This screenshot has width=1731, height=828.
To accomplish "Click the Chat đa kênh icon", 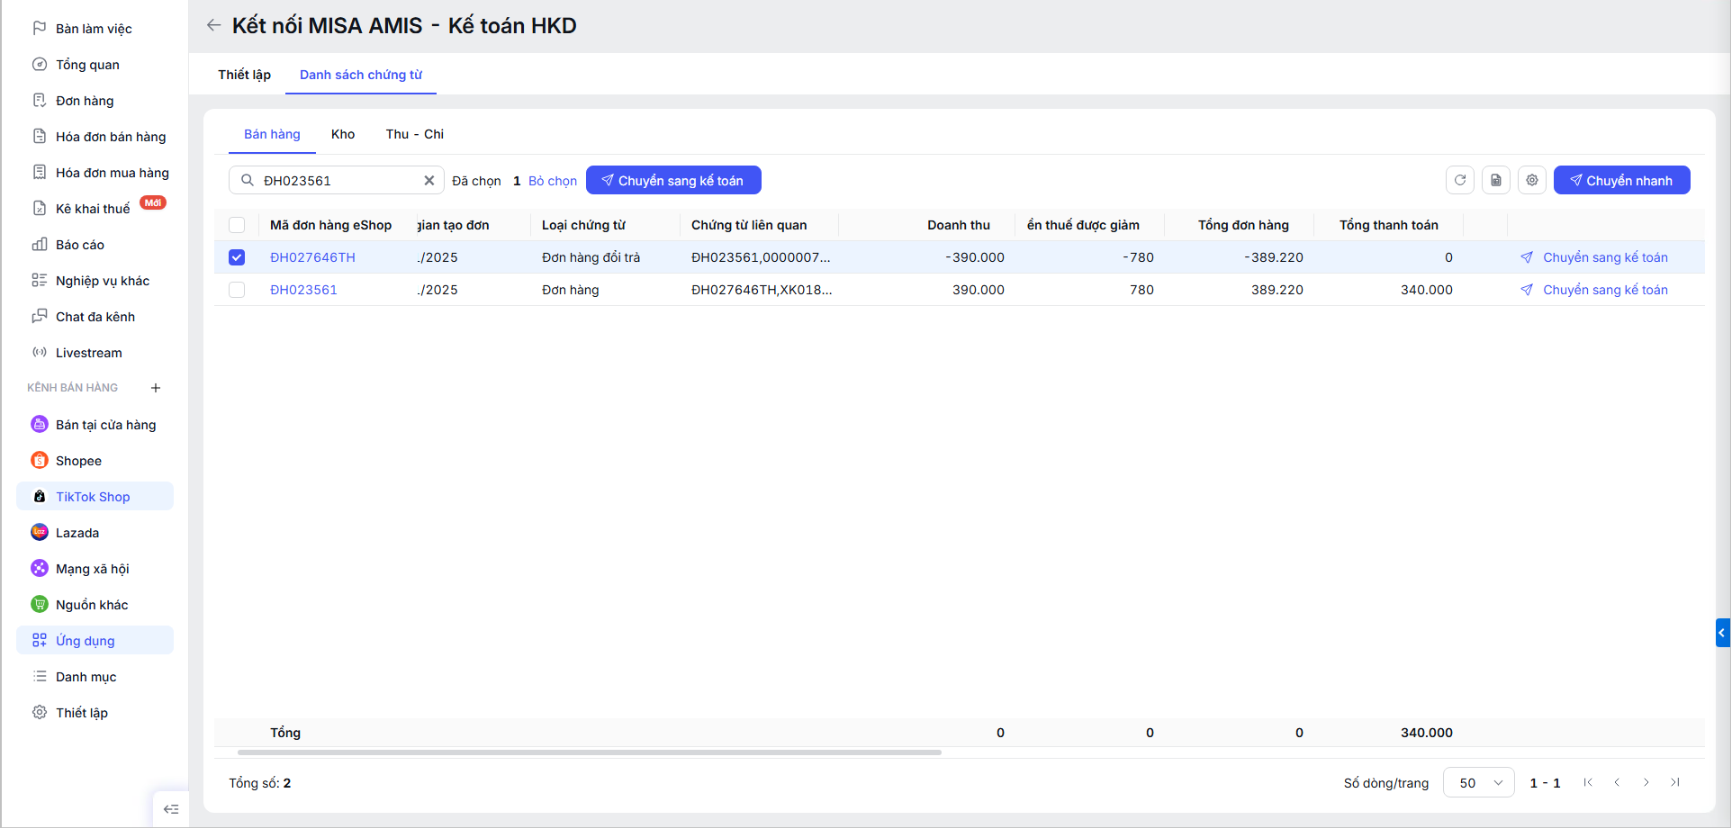I will click(39, 316).
